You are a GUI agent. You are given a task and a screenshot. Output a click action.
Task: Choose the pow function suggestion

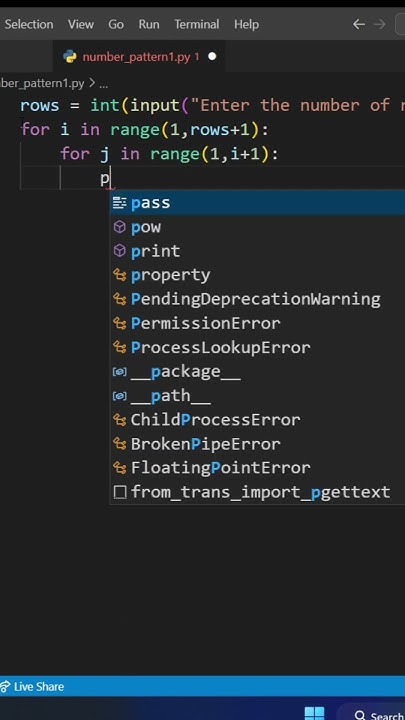258,227
